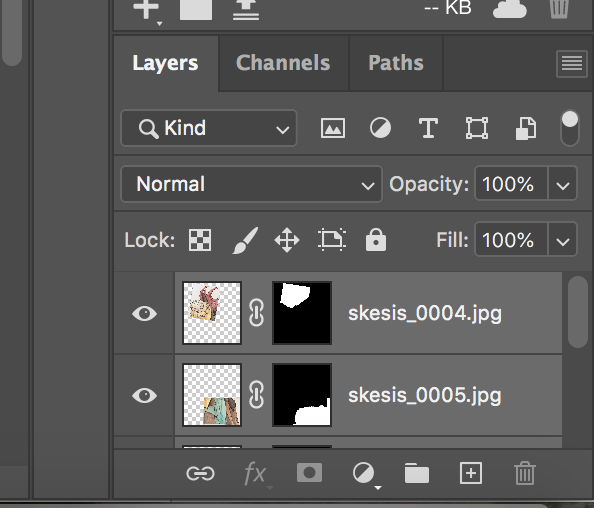Viewport: 594px width, 508px height.
Task: Hide the skesis_0004.jpg layer
Action: coord(144,313)
